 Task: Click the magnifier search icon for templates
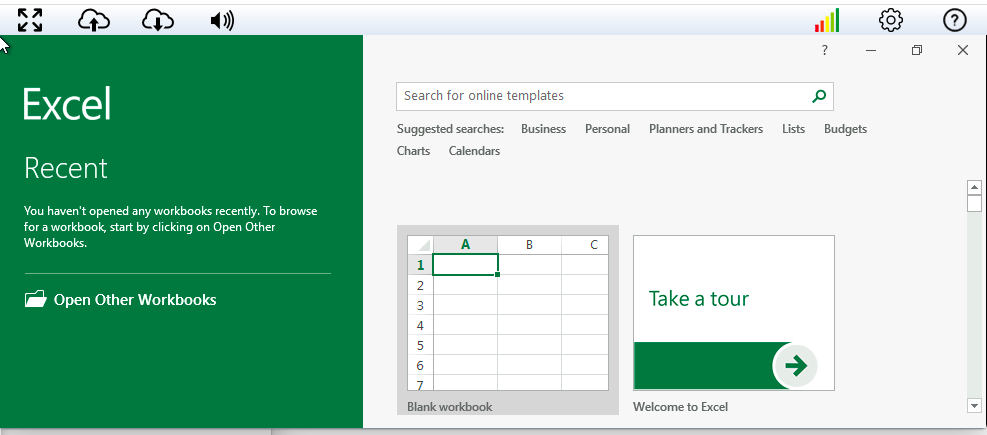[x=819, y=96]
